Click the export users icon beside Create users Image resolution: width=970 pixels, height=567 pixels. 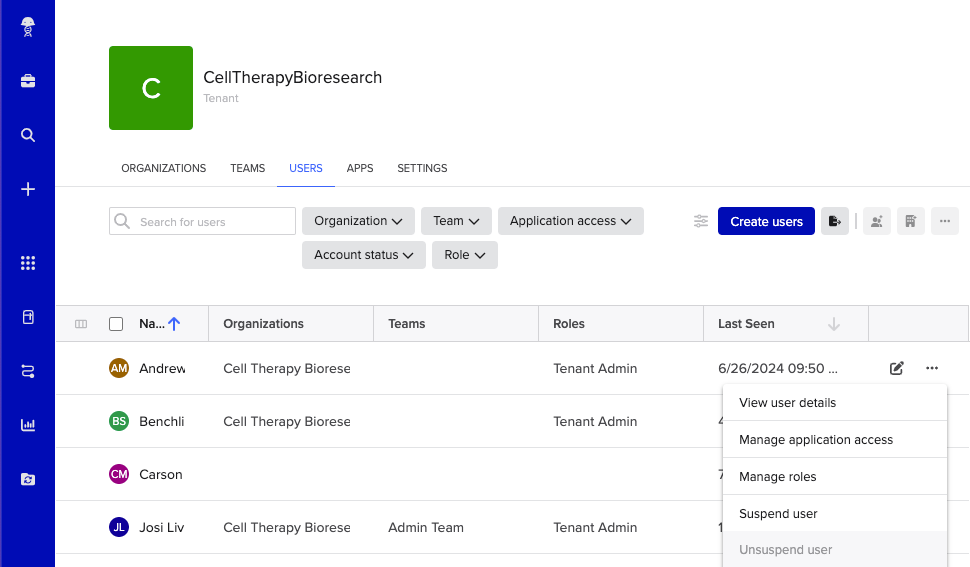click(835, 221)
